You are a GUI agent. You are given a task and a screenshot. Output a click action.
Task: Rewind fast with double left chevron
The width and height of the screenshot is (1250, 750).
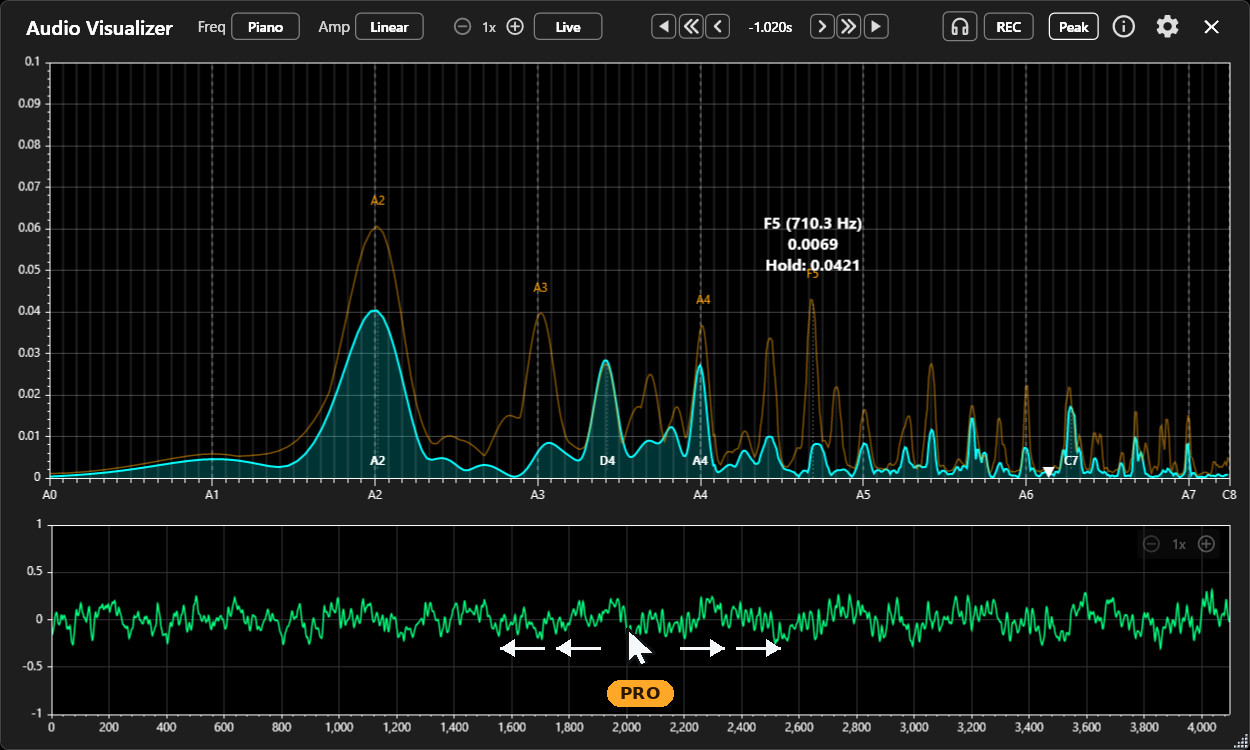click(x=691, y=27)
